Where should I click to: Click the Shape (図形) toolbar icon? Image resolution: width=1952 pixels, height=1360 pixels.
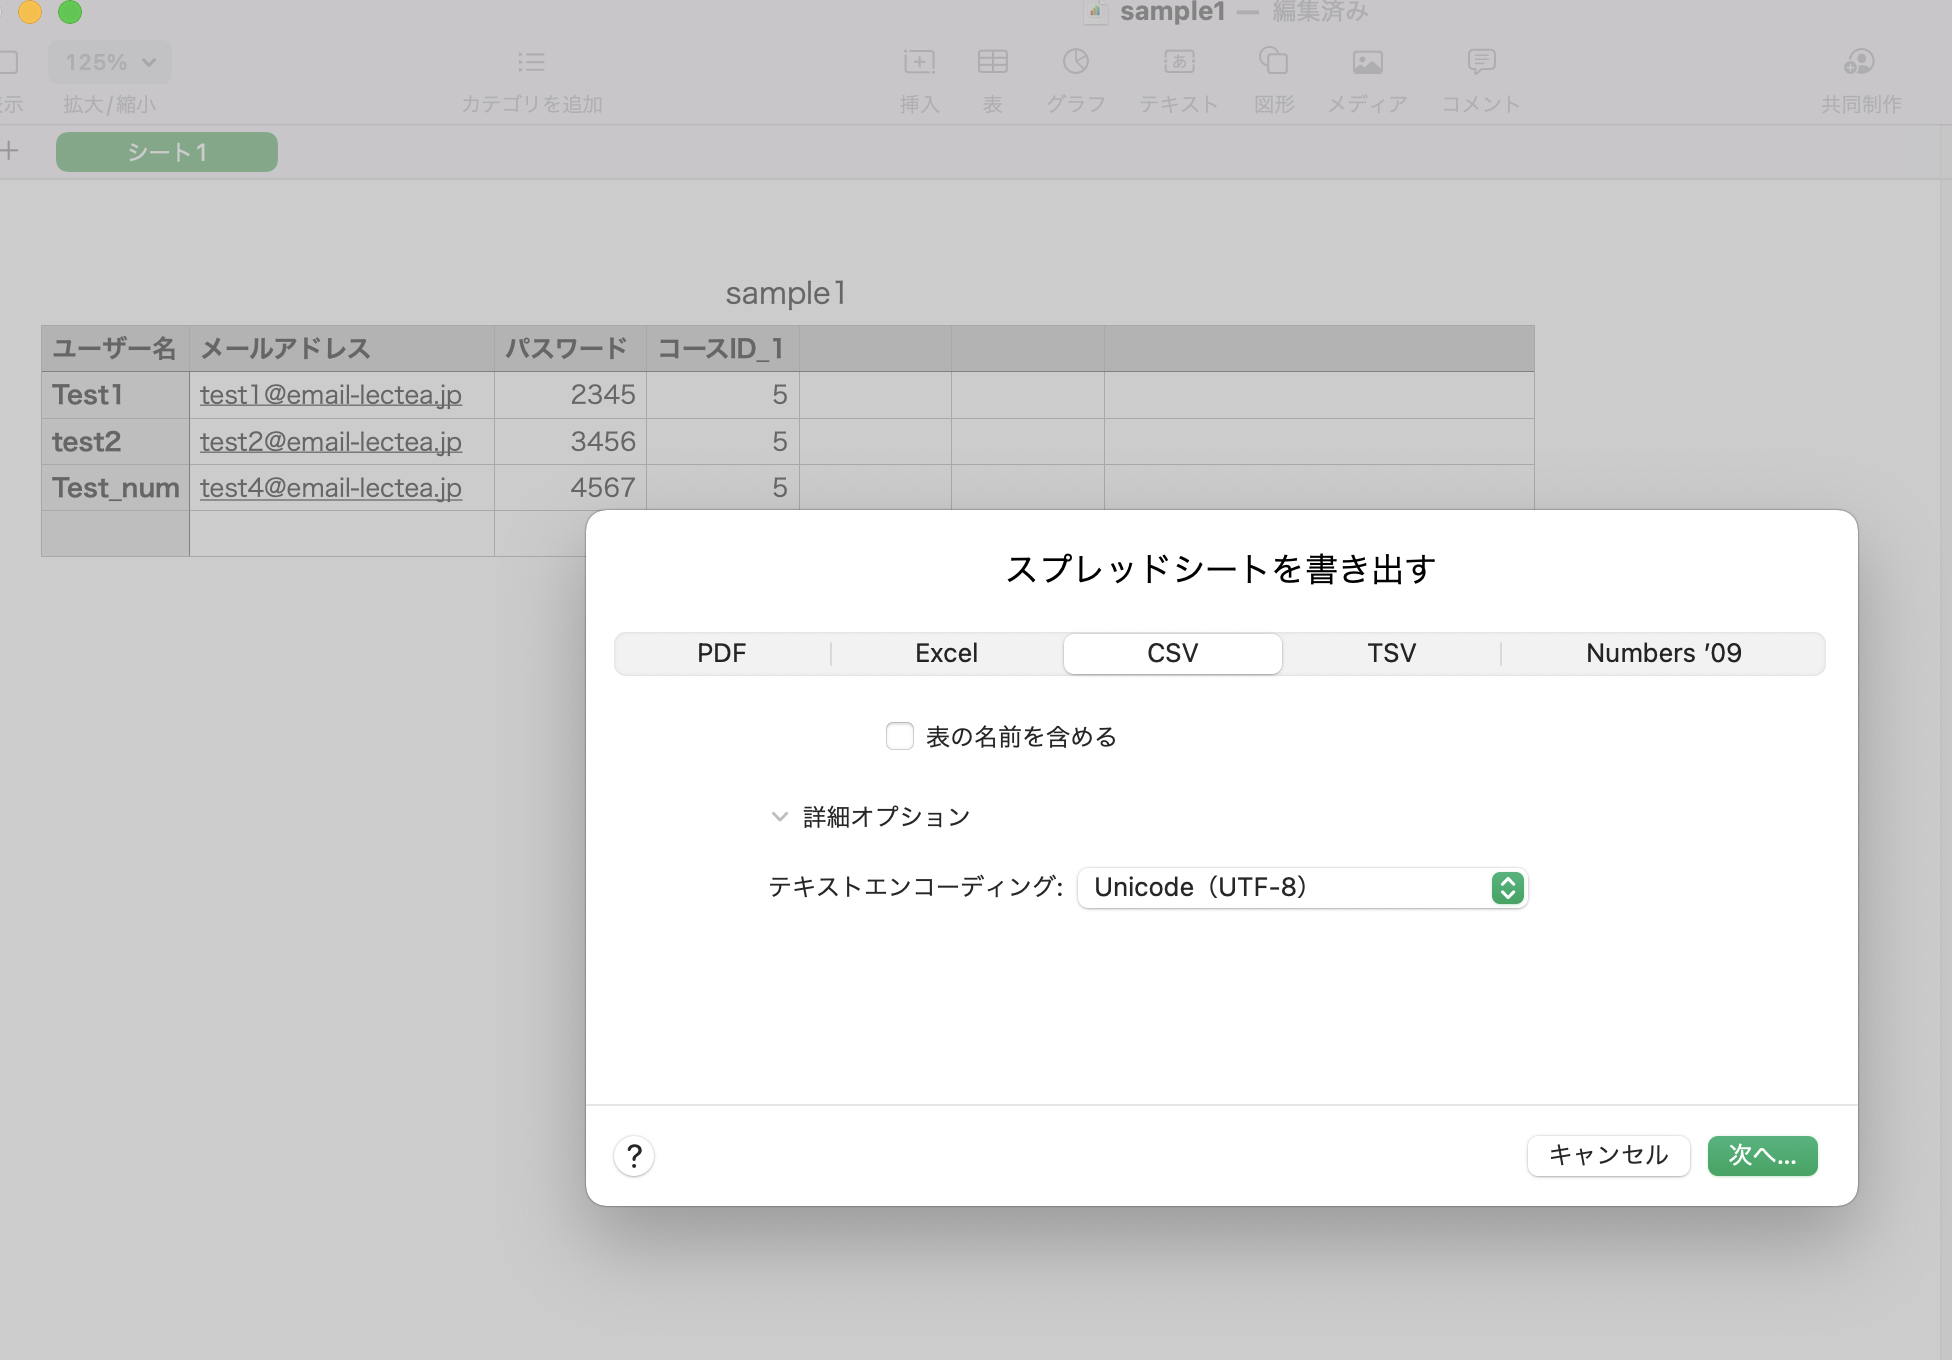[1273, 62]
